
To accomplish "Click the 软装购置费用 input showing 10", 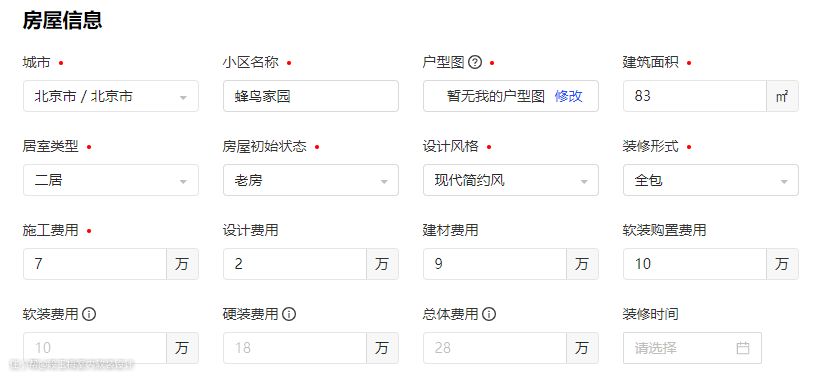I will [695, 264].
